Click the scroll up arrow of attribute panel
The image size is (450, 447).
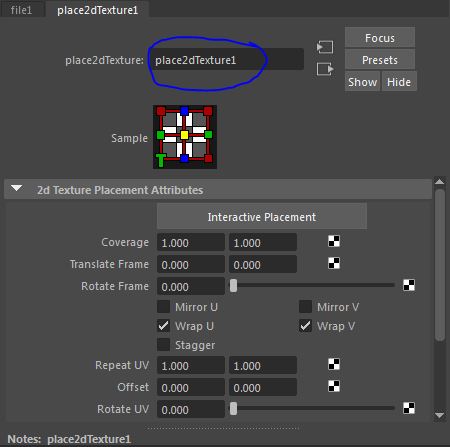440,182
